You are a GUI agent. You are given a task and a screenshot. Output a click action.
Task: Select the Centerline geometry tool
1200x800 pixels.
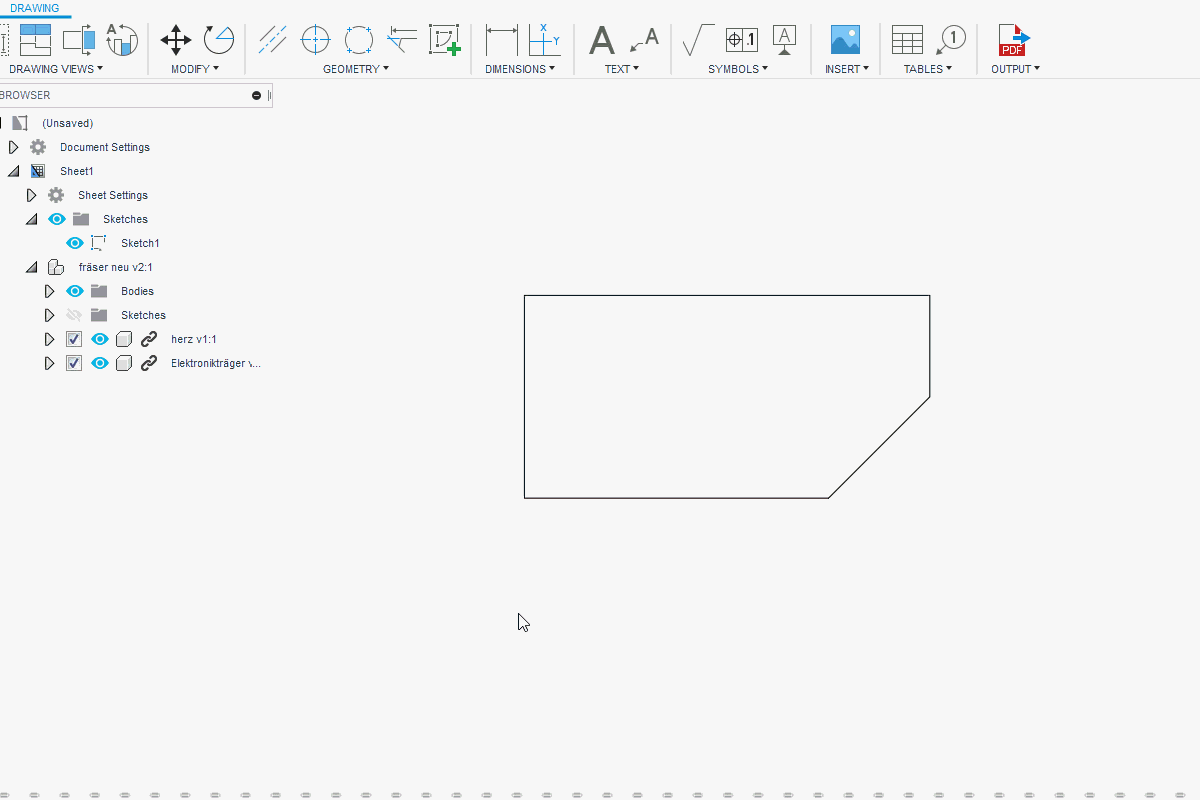point(272,40)
